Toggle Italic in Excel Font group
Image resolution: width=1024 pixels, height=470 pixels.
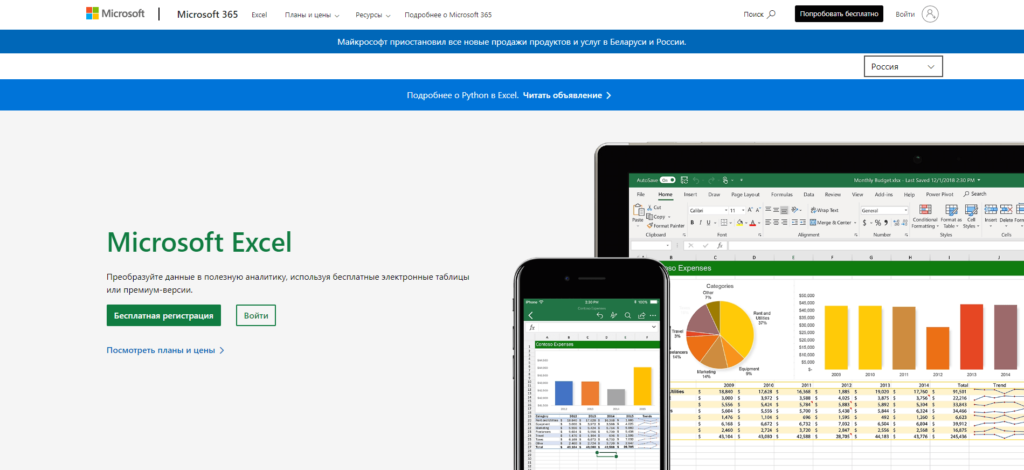pos(700,223)
